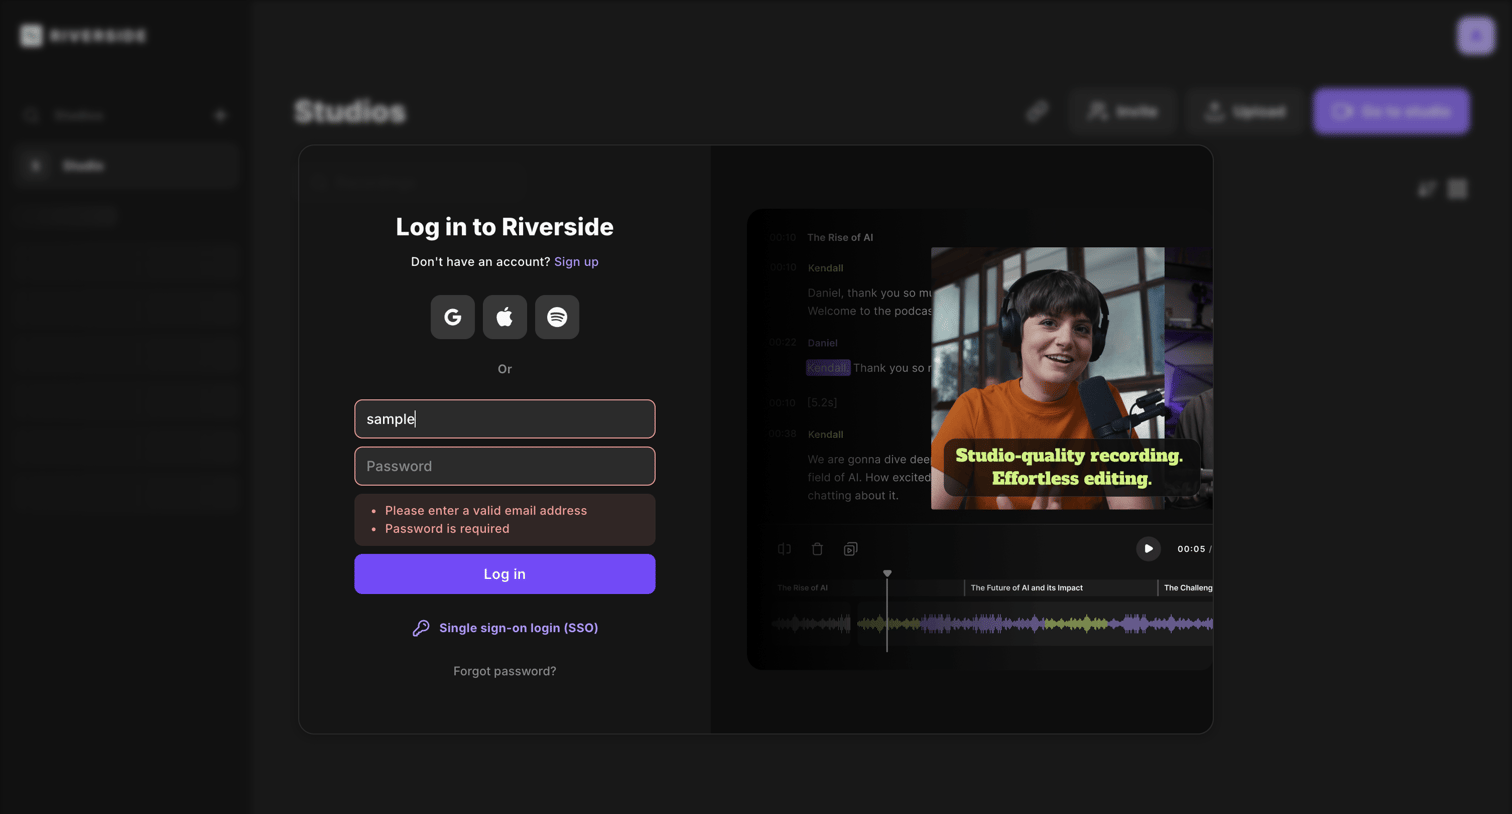The width and height of the screenshot is (1512, 814).
Task: Click the blurred Upload button behind the dialog
Action: pyautogui.click(x=1246, y=111)
